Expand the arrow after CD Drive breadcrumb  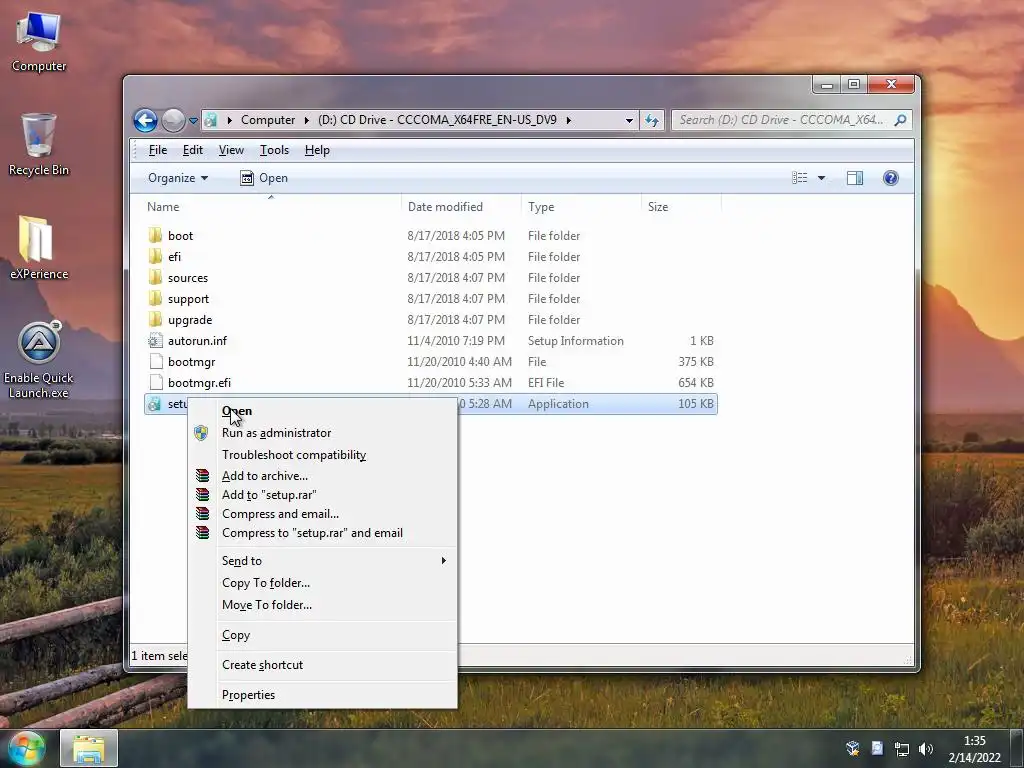pyautogui.click(x=568, y=120)
